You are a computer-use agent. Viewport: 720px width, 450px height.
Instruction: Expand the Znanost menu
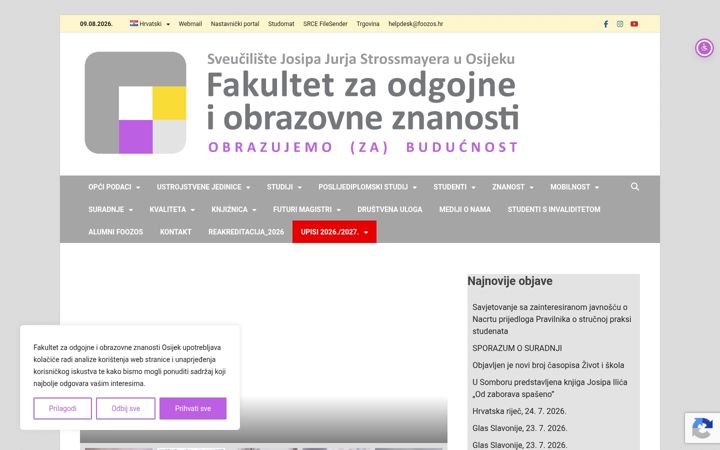click(x=513, y=187)
